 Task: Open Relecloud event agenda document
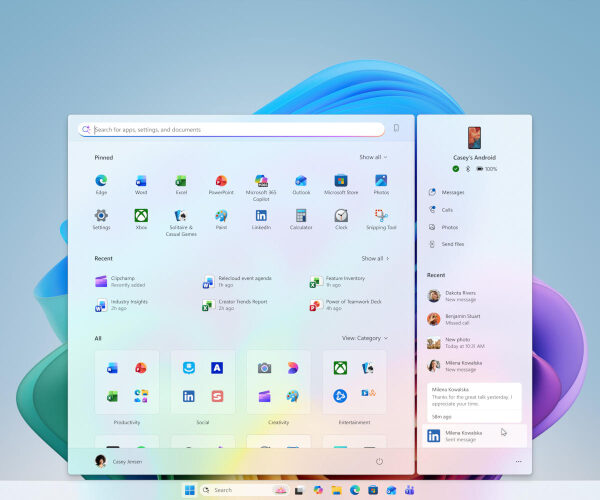point(238,281)
